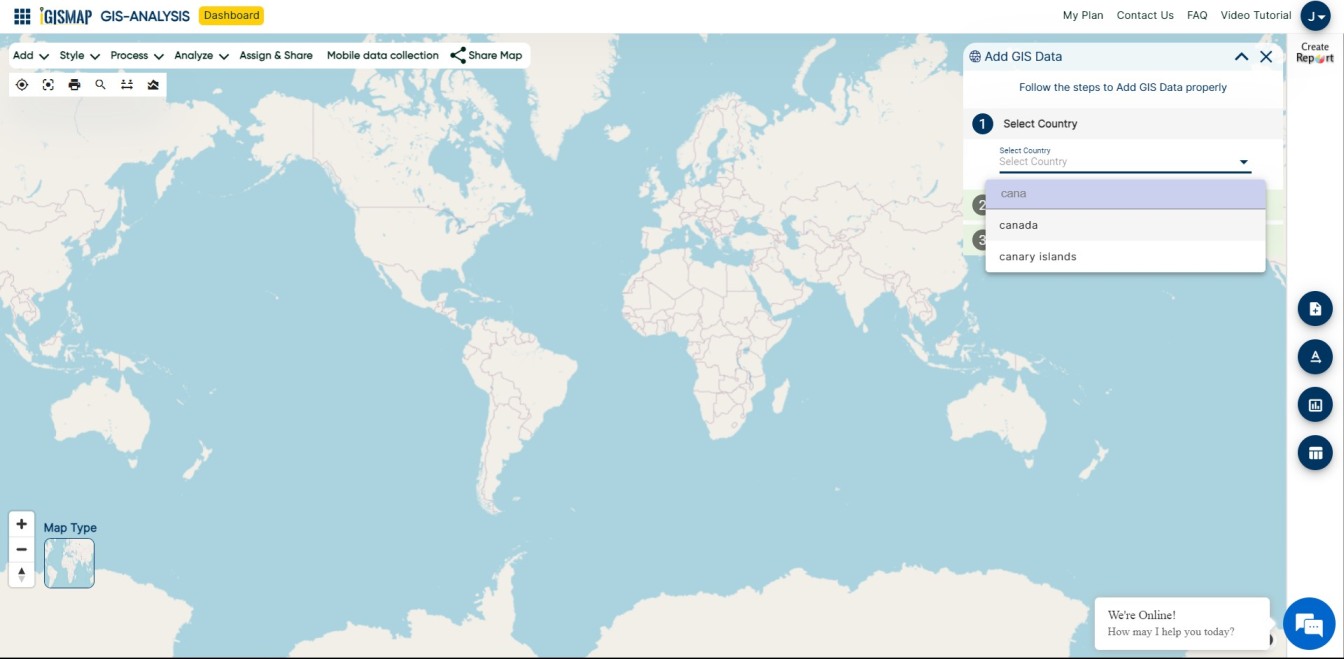Select the center focus tool

(48, 84)
